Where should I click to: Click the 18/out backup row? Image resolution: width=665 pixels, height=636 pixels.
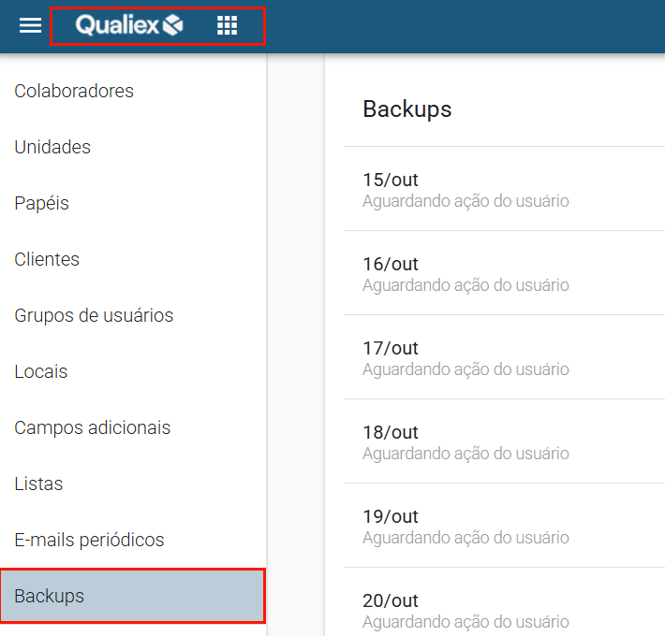(500, 441)
